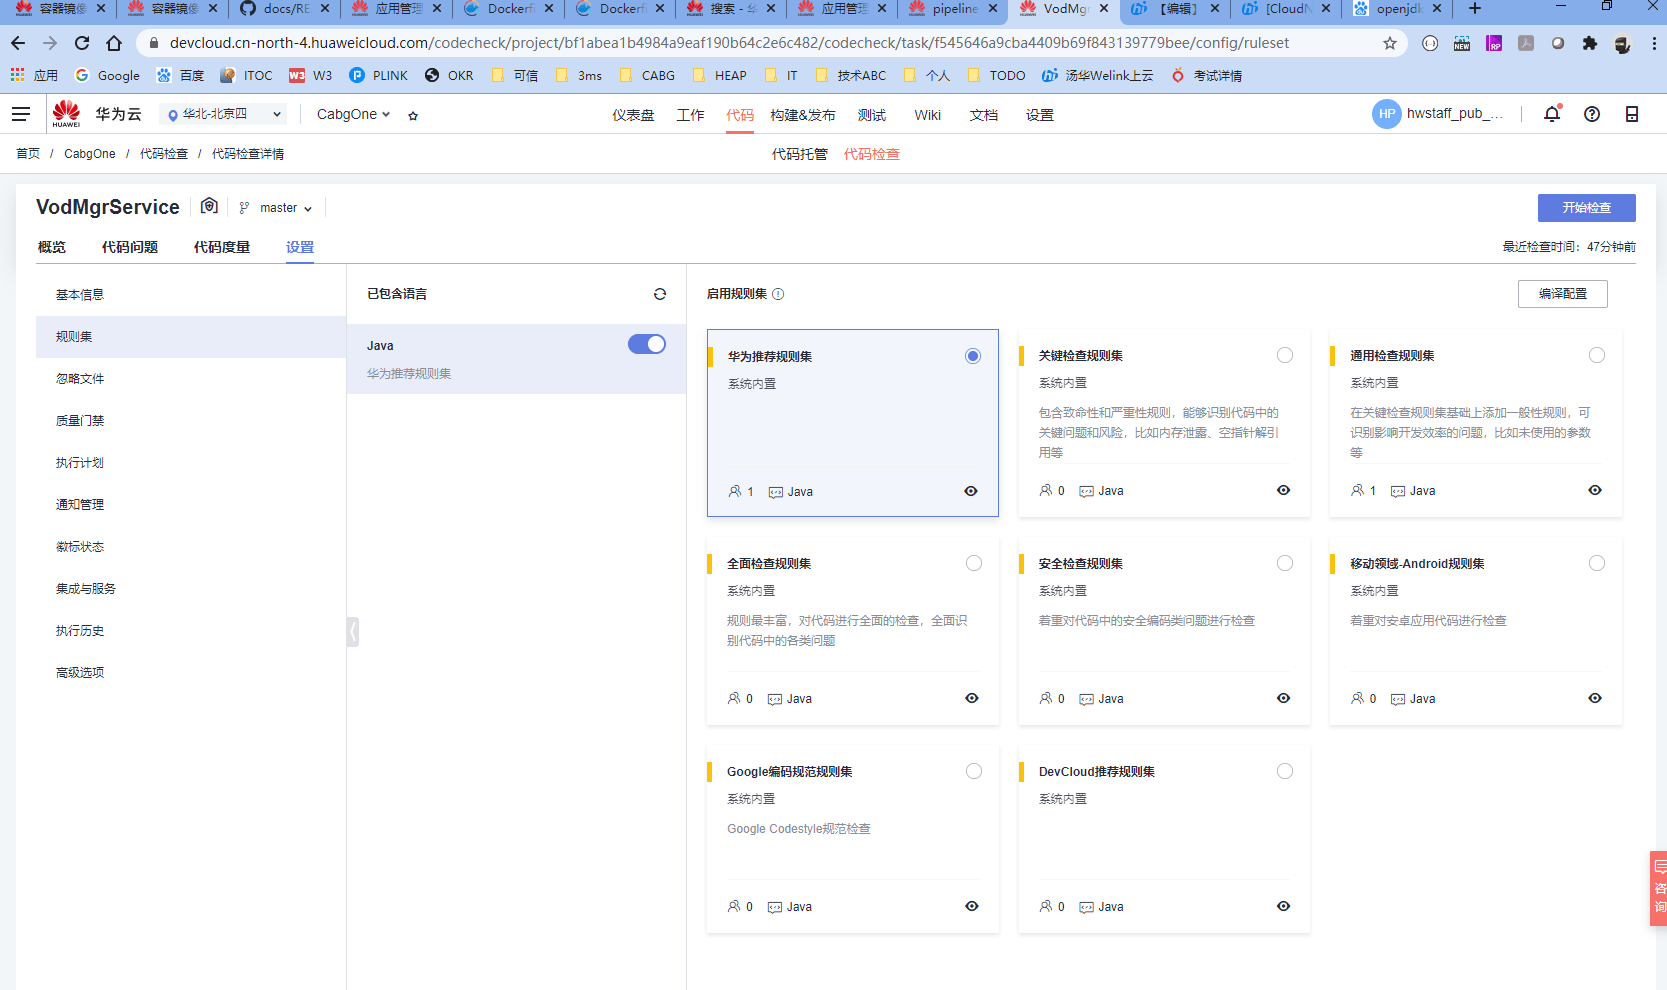
Task: Open the 质量门禁 settings item
Action: pos(191,421)
